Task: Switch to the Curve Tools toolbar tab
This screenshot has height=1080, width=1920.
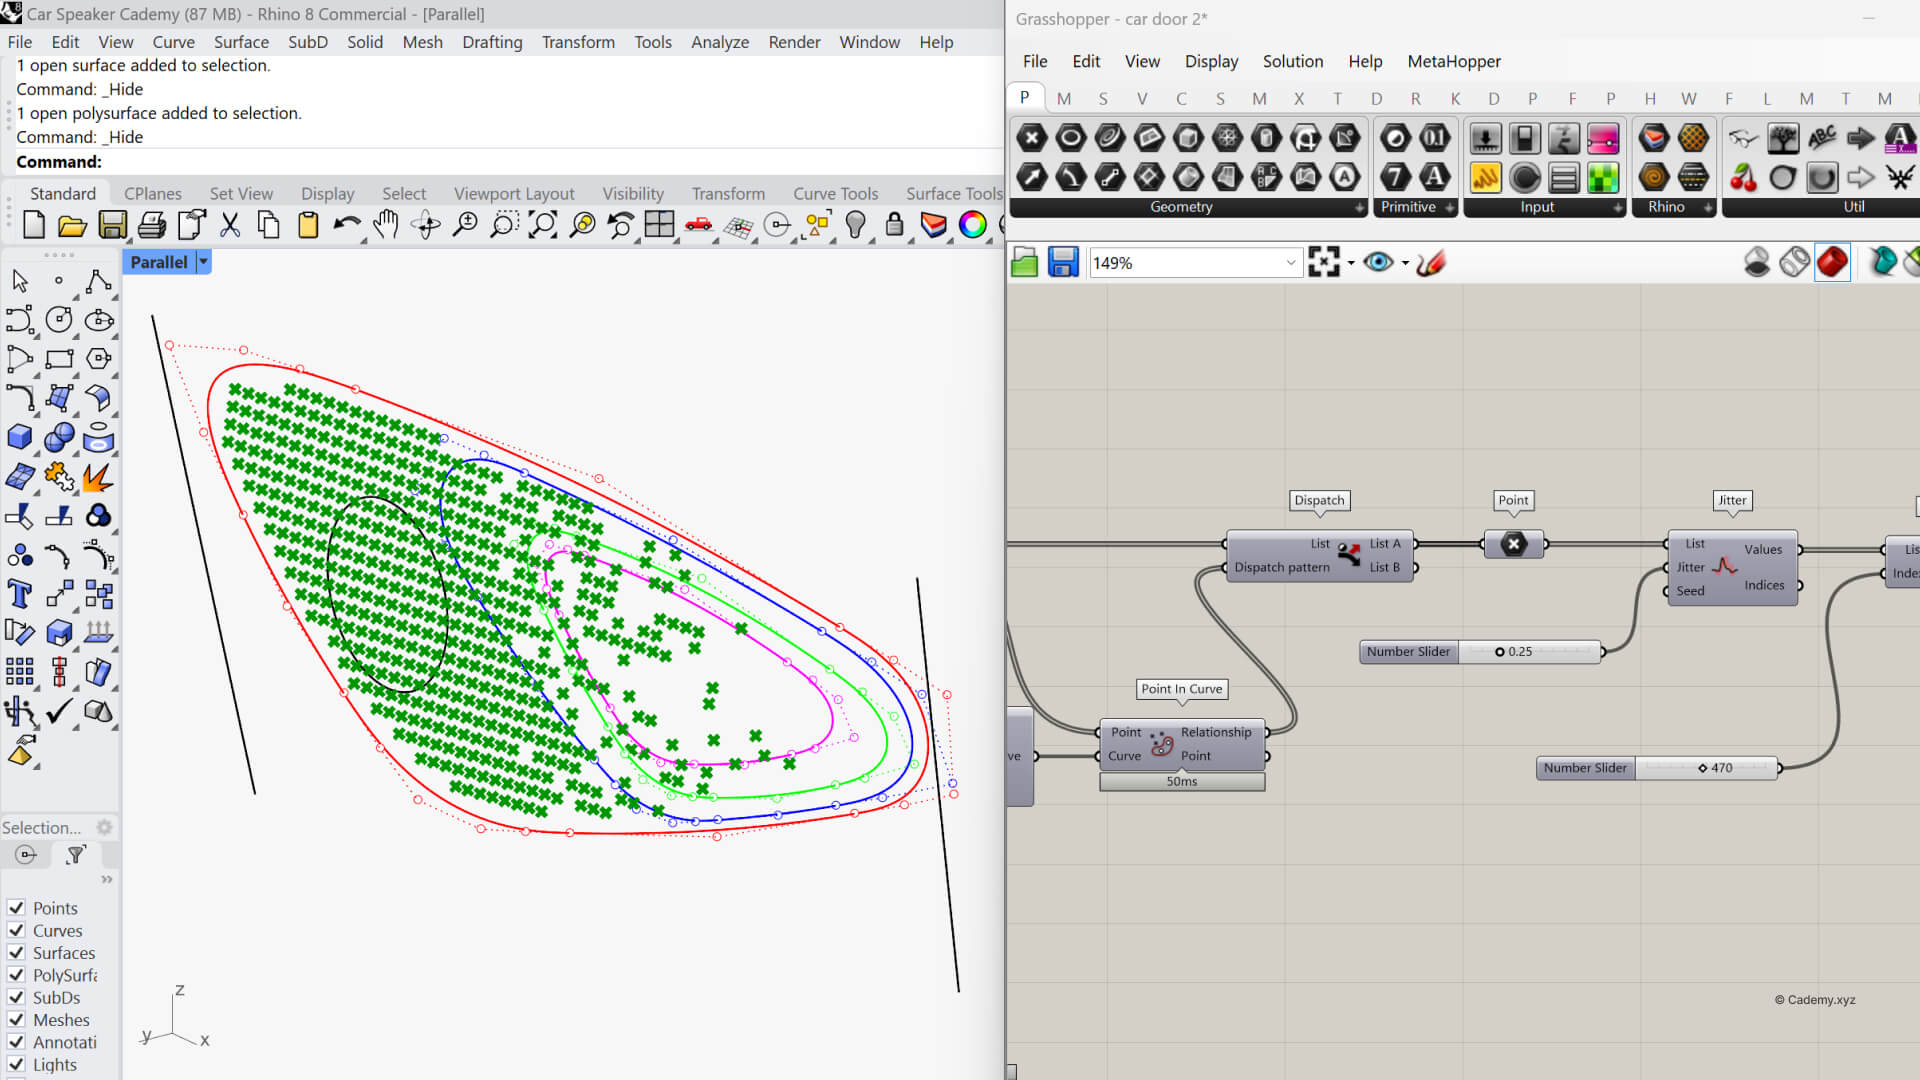Action: point(835,193)
